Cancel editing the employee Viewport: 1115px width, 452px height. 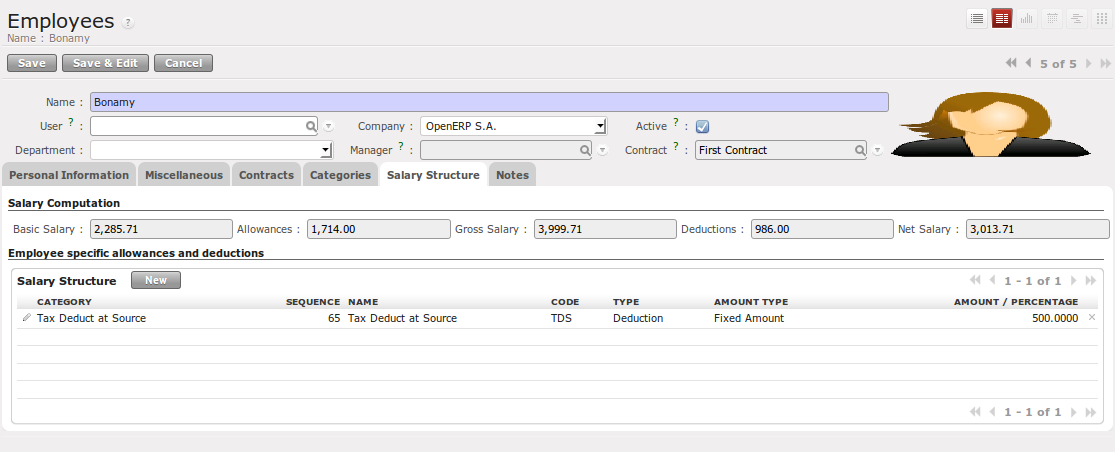point(183,63)
